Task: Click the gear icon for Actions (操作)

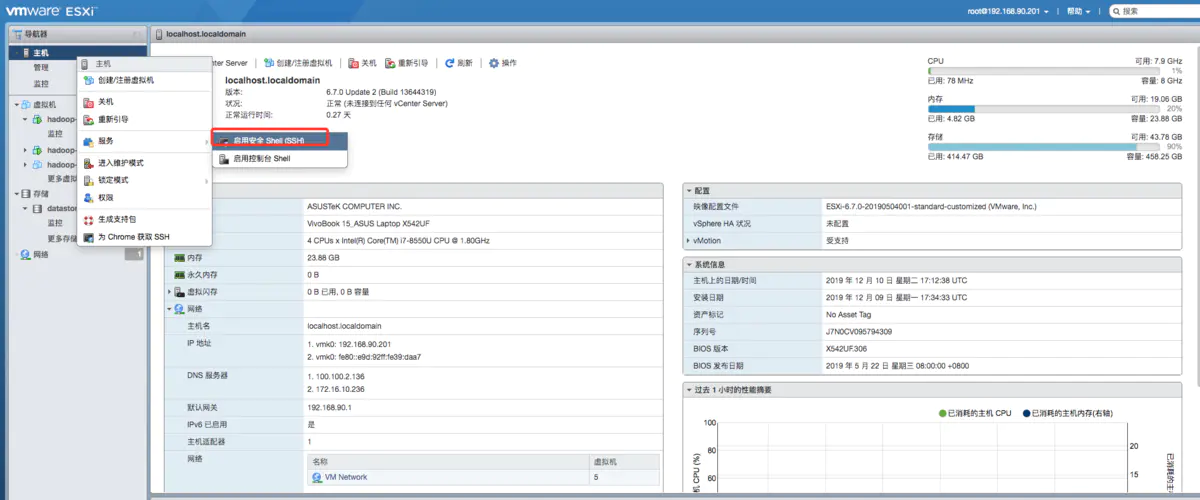Action: [494, 63]
